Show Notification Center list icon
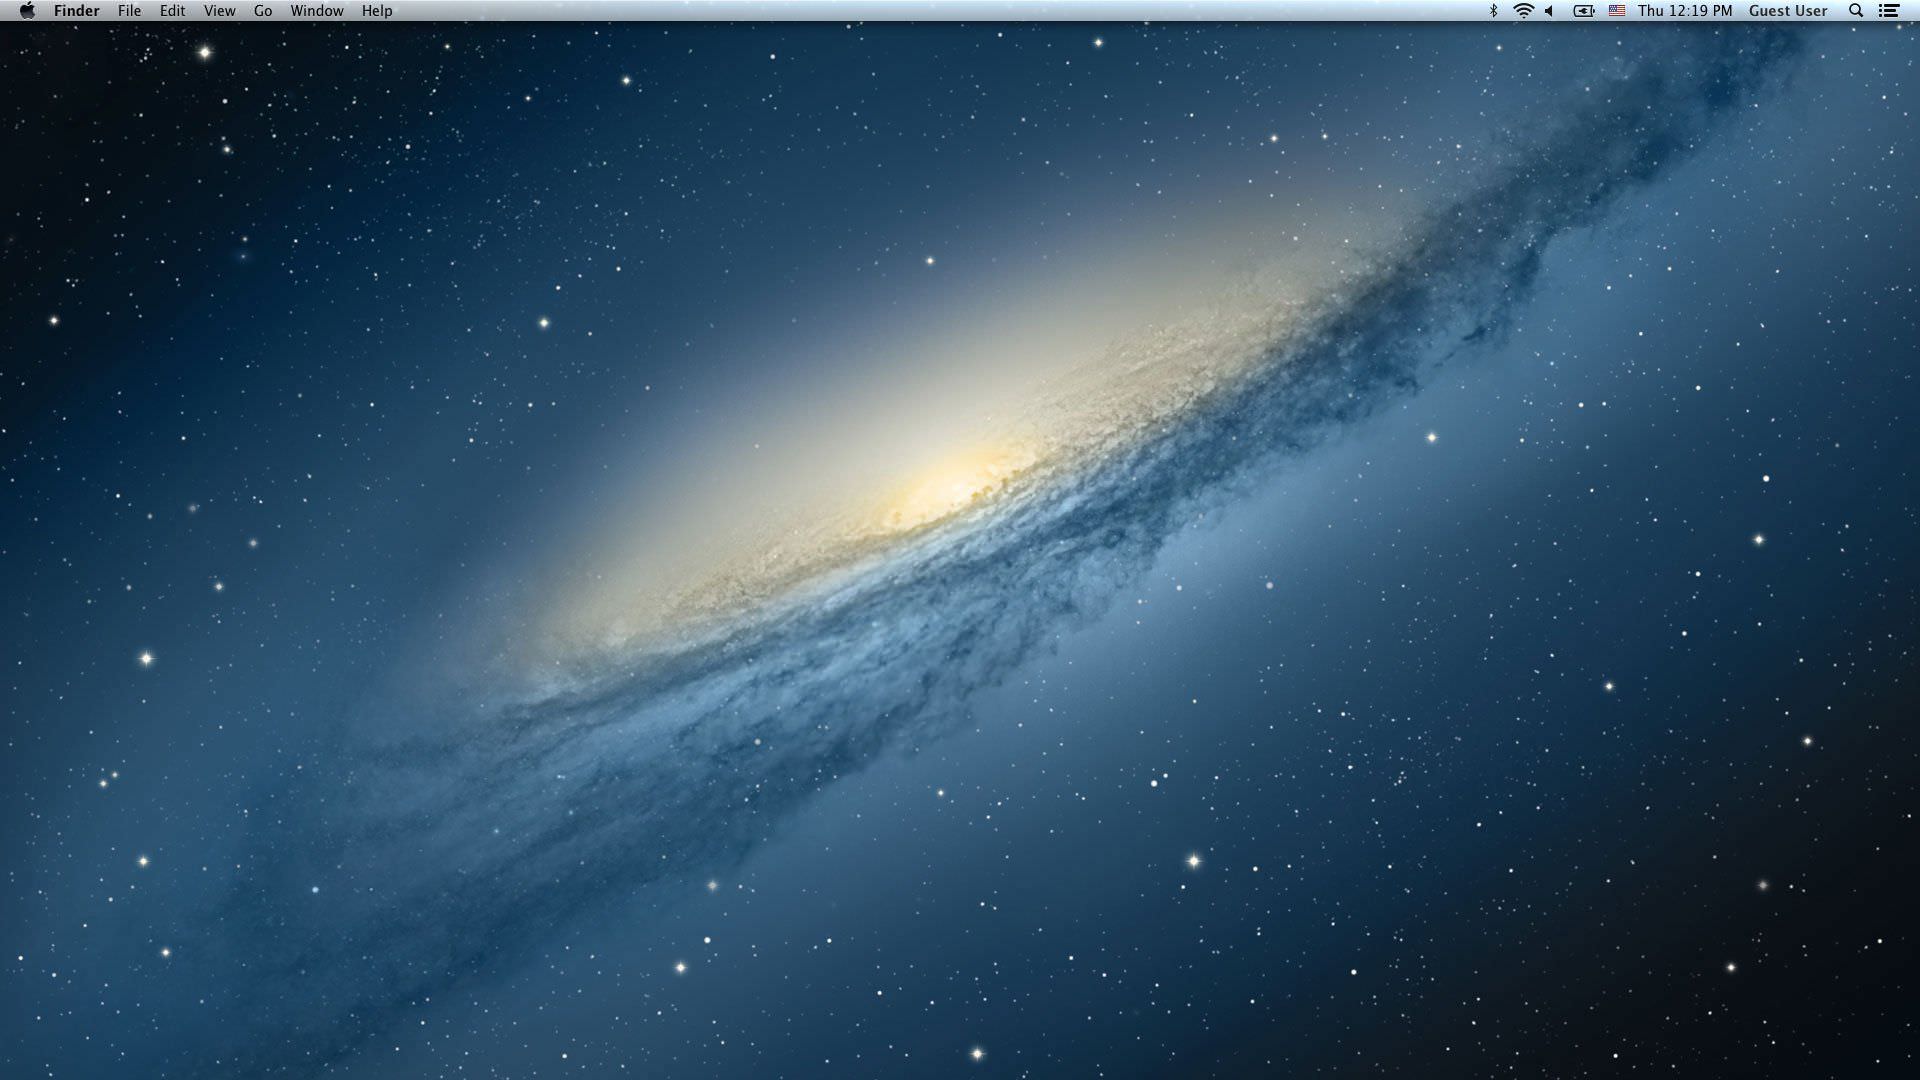The image size is (1920, 1080). pyautogui.click(x=1889, y=11)
